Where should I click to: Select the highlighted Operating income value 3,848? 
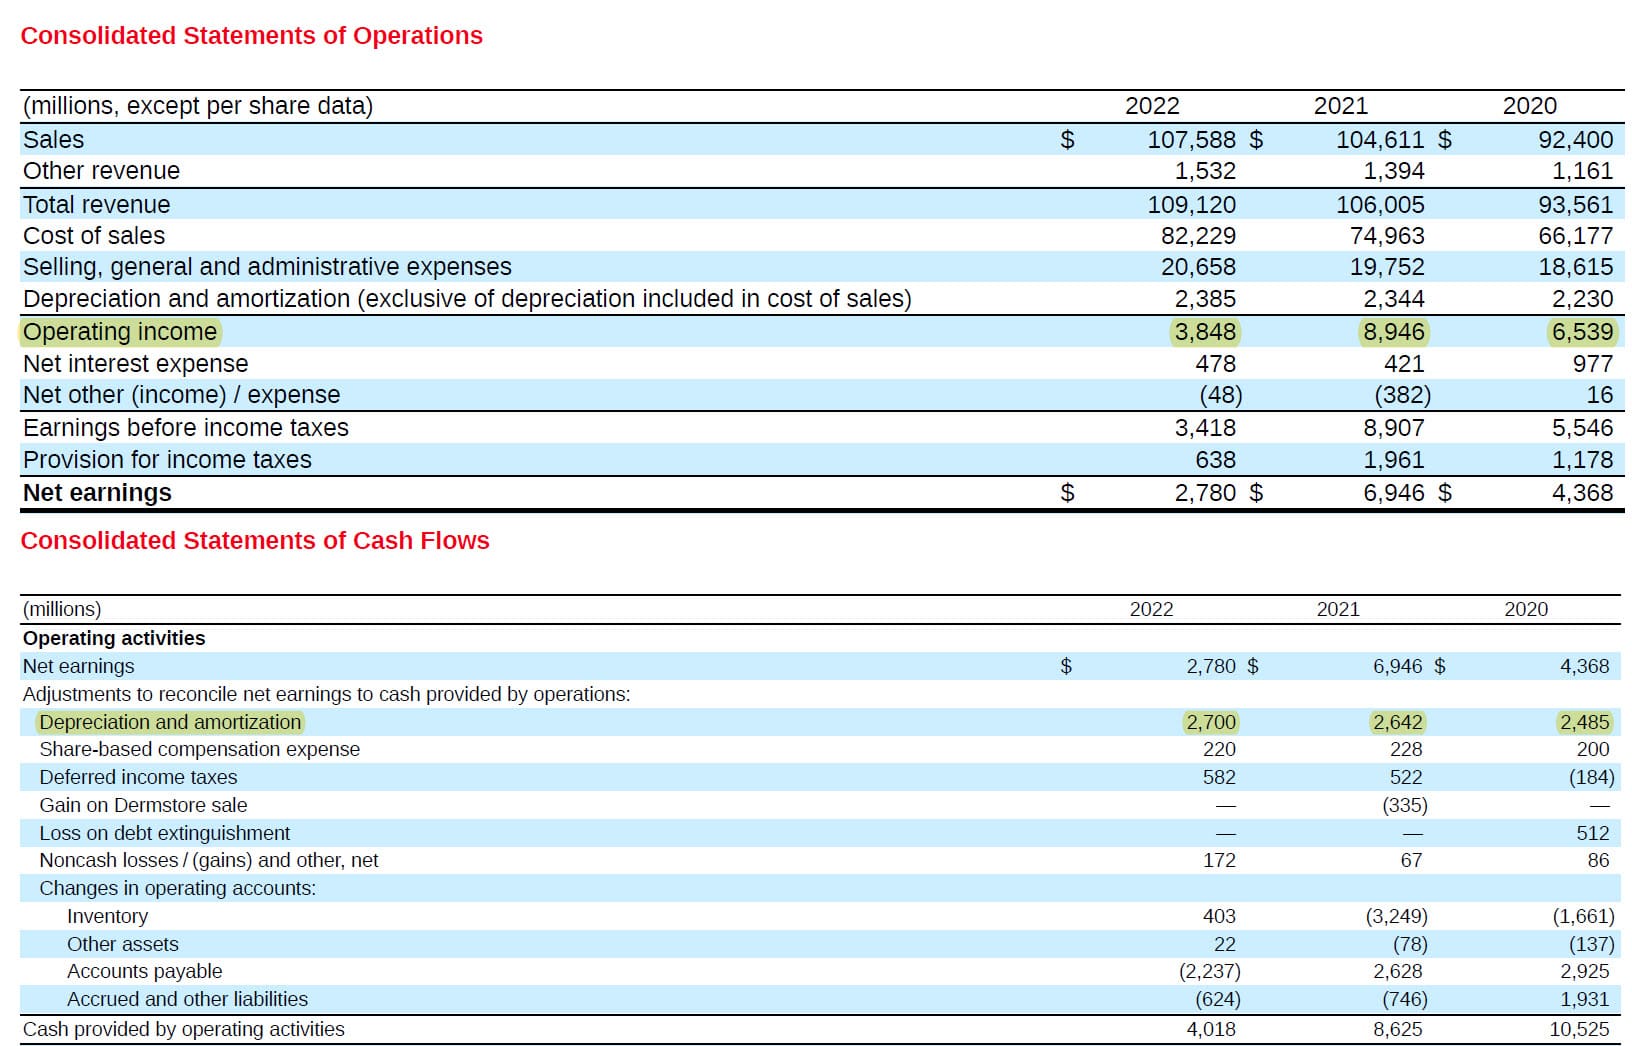pos(1205,331)
